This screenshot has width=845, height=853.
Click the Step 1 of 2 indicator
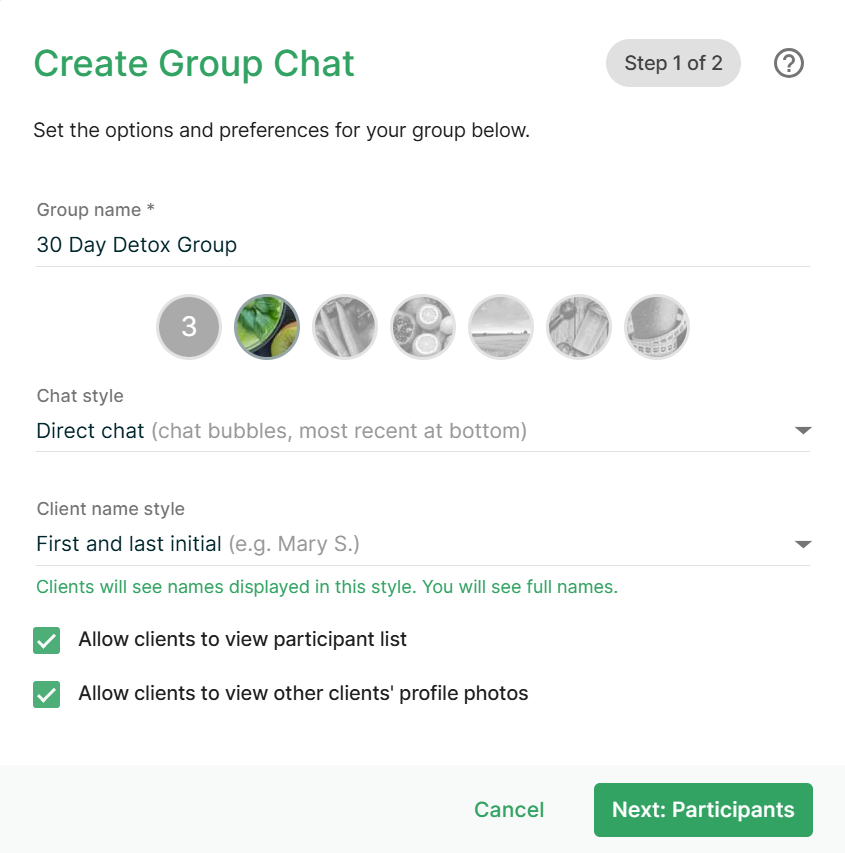point(673,64)
